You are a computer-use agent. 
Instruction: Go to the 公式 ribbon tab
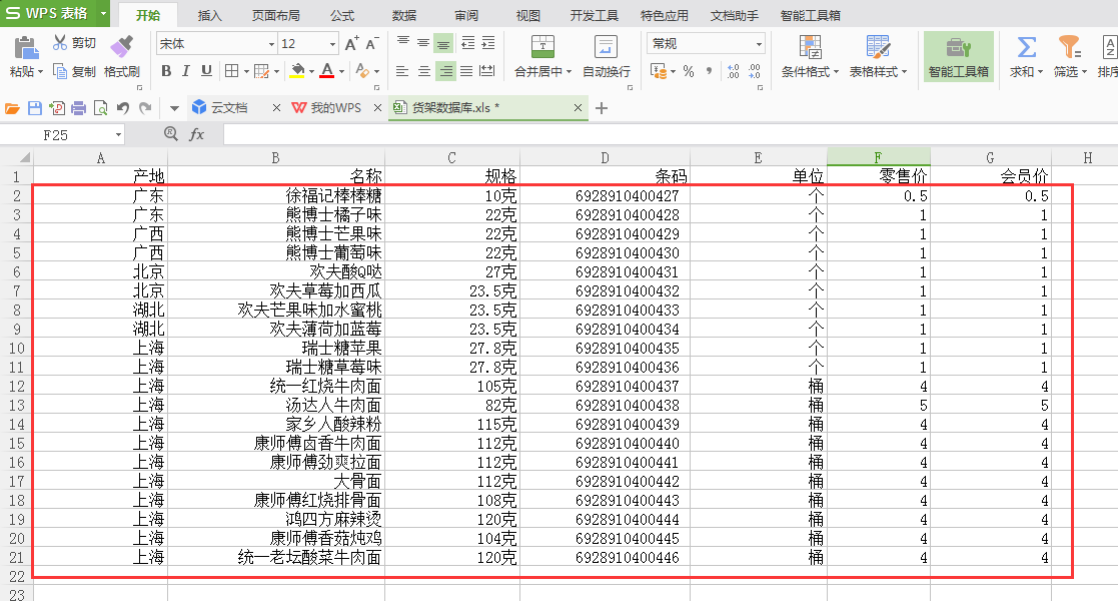click(343, 15)
